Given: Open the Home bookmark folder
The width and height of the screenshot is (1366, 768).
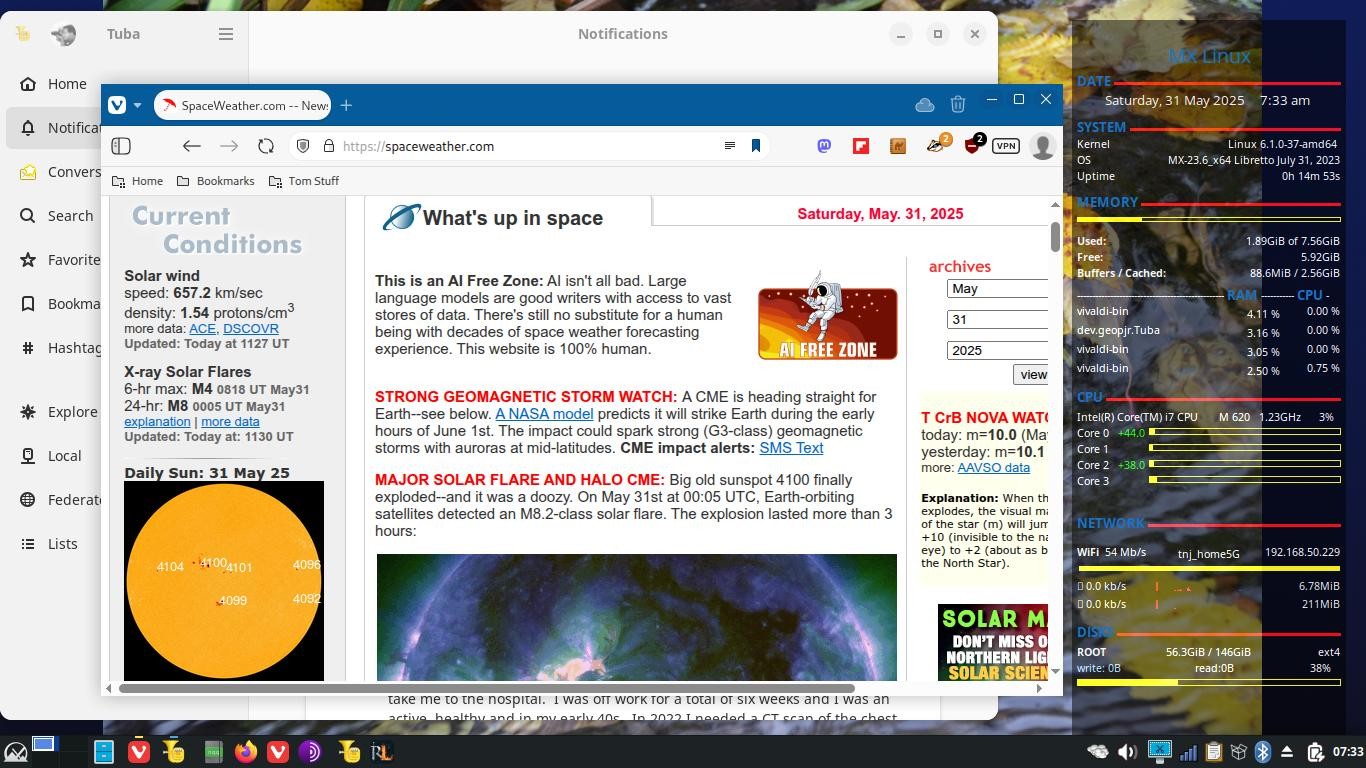Looking at the screenshot, I should (x=137, y=181).
